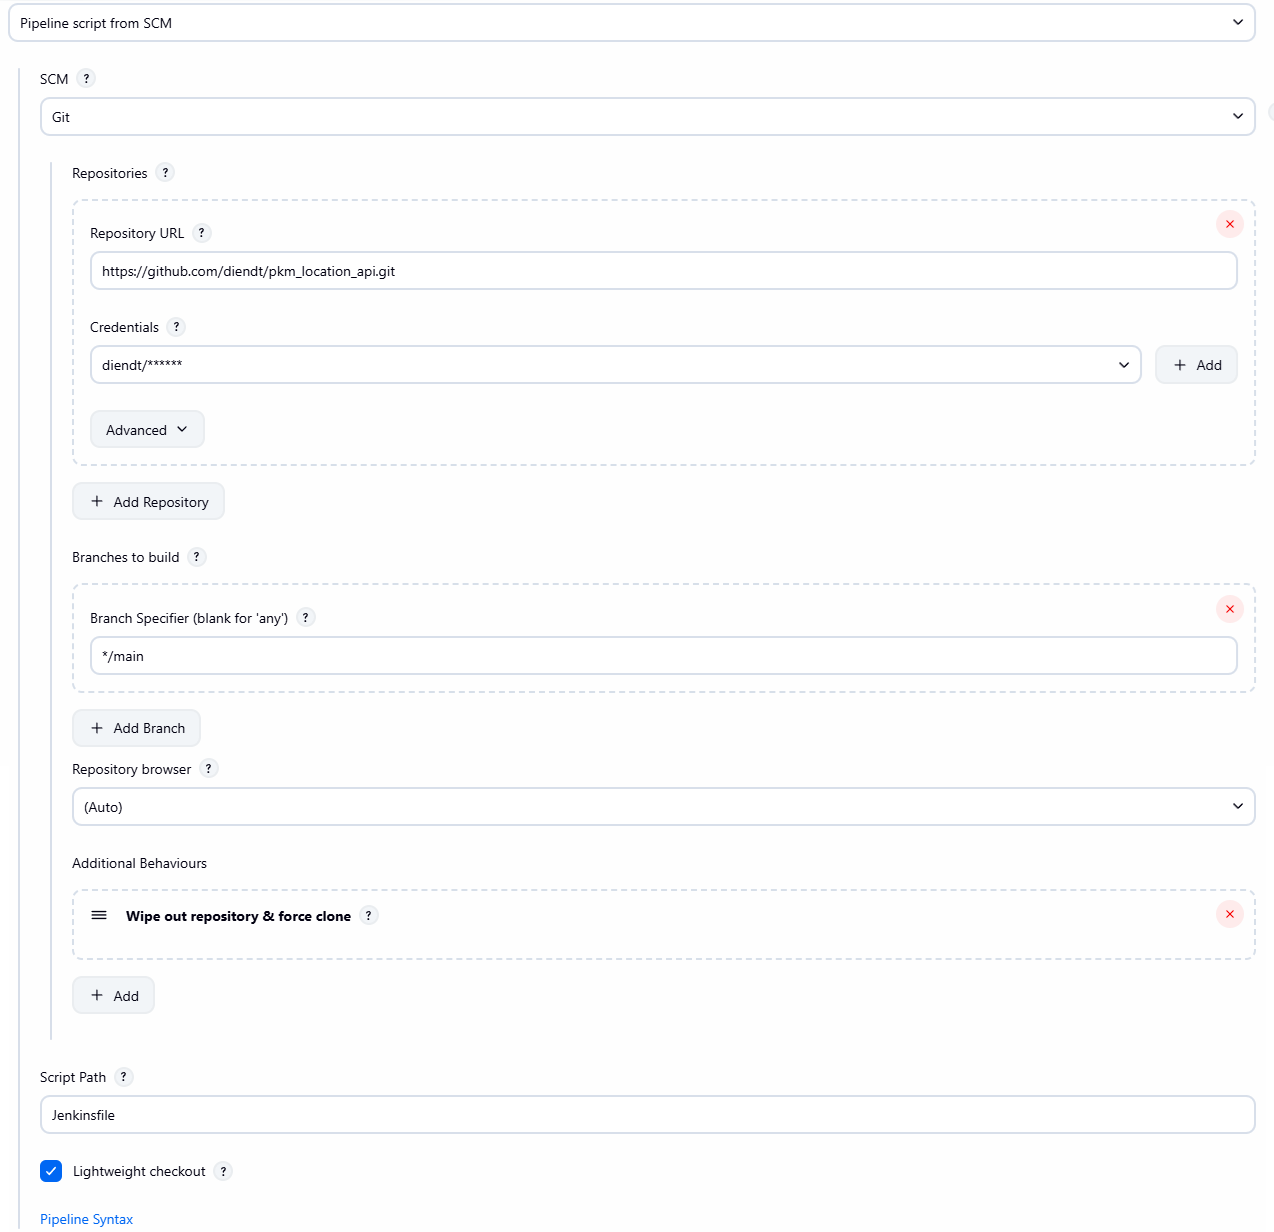Disable the Lightweight checkout checkbox
The image size is (1274, 1232).
(51, 1171)
